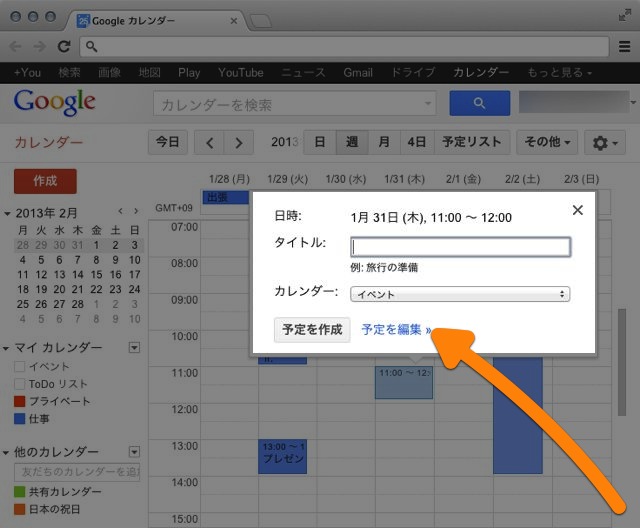Collapse the 2013年 2月 mini calendar
The height and width of the screenshot is (528, 640).
click(x=7, y=213)
